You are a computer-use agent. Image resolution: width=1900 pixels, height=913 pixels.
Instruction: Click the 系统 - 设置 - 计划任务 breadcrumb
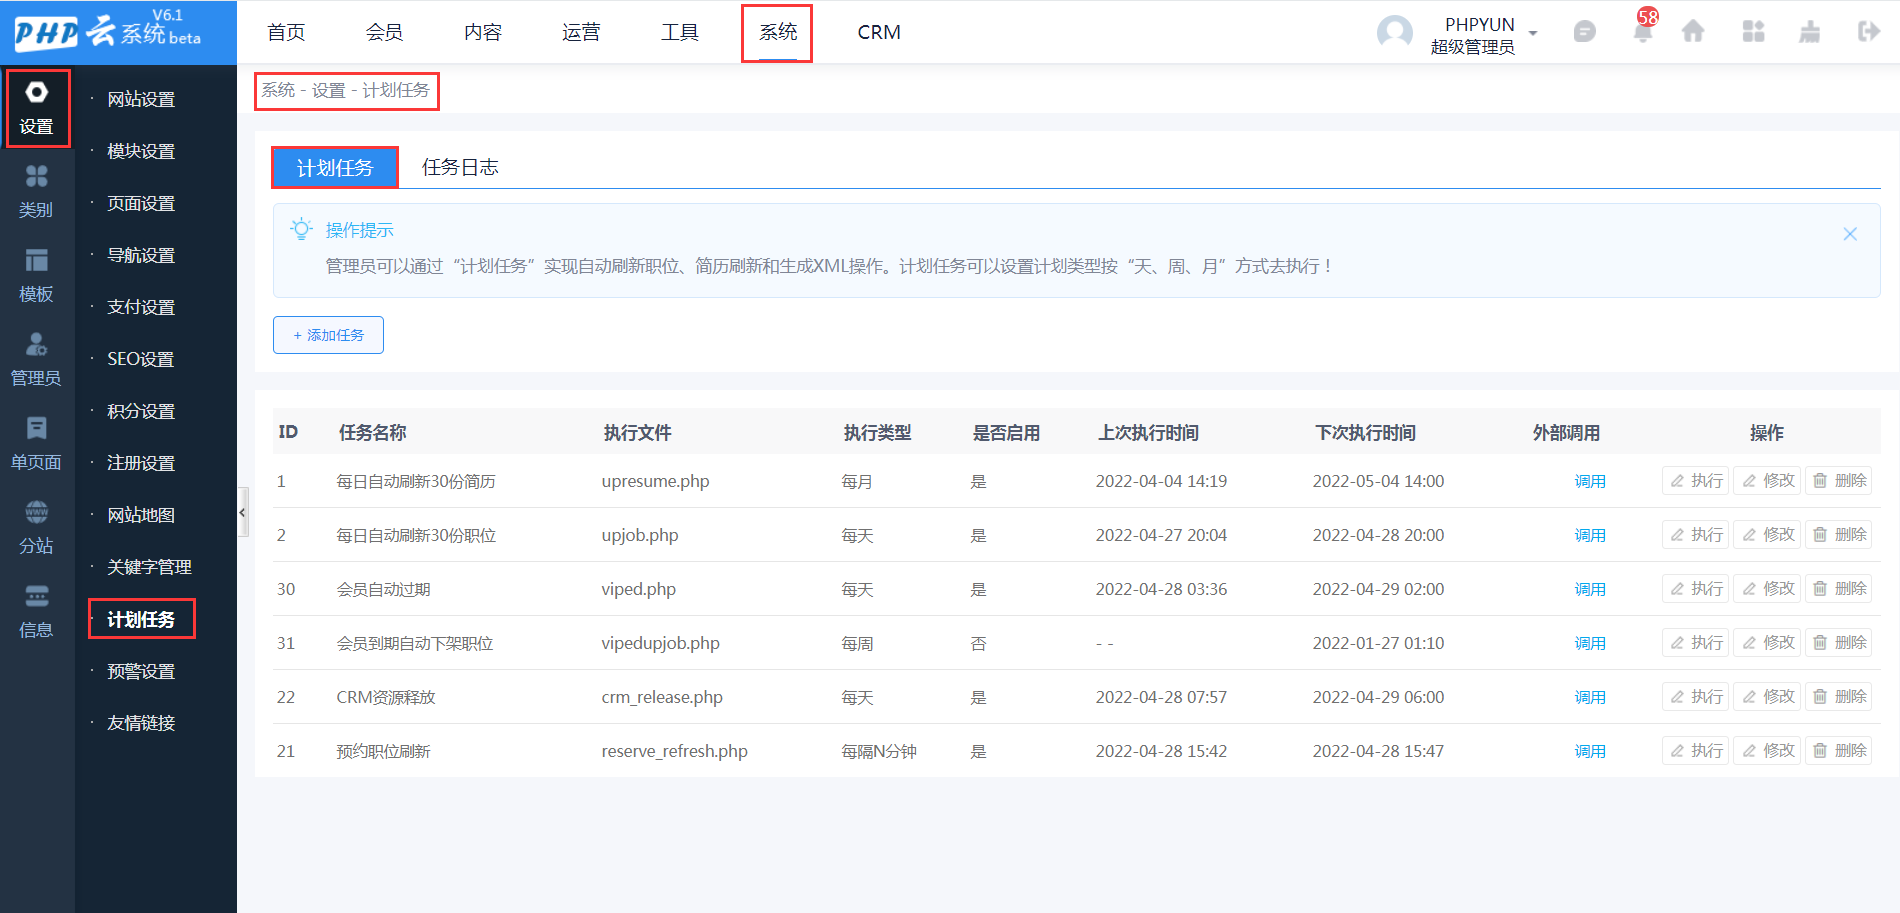point(346,90)
